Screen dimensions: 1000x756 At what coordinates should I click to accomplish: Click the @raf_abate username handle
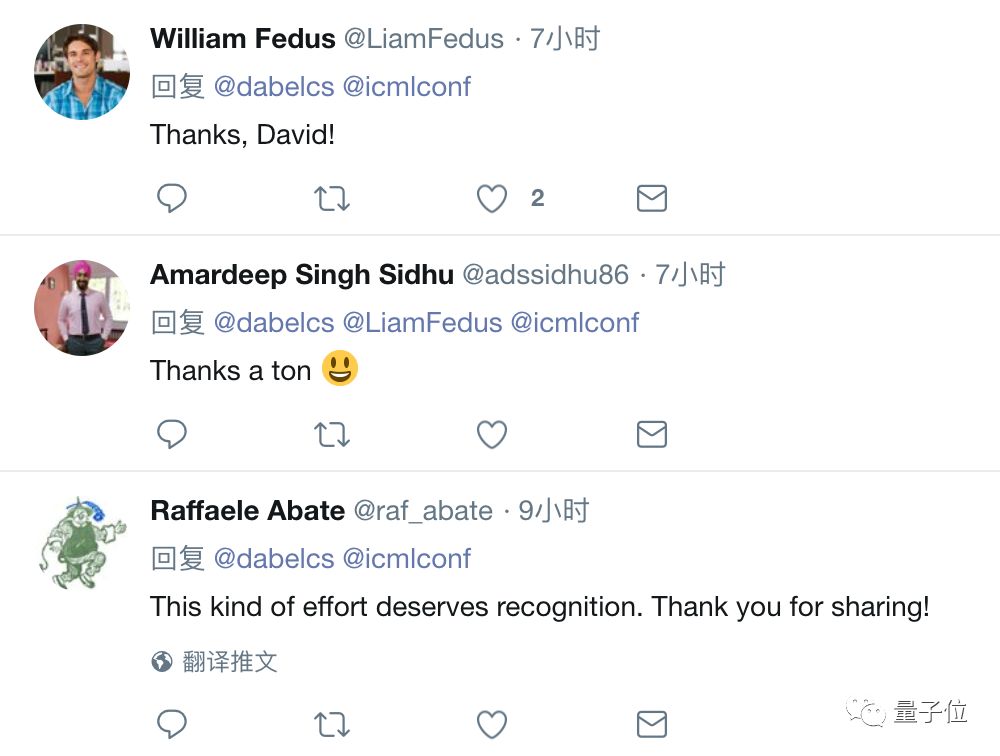(423, 511)
